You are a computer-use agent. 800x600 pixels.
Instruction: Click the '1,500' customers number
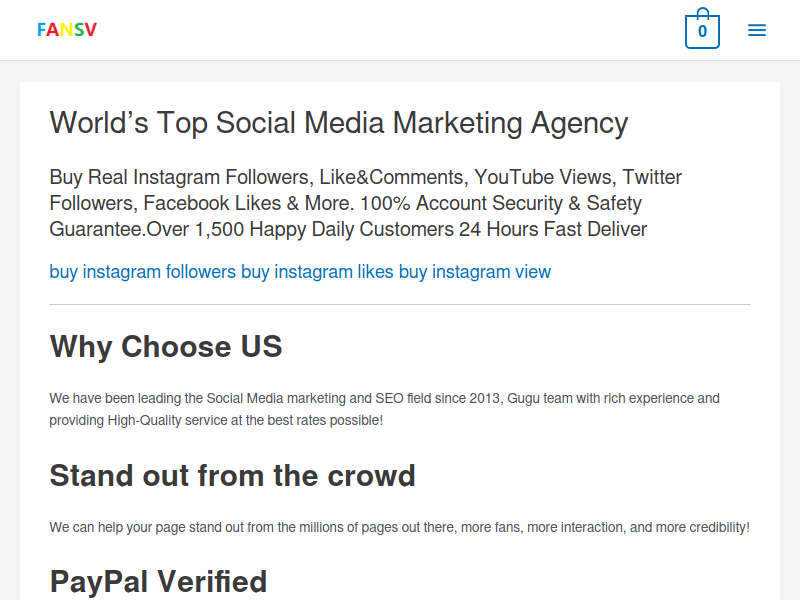point(219,229)
